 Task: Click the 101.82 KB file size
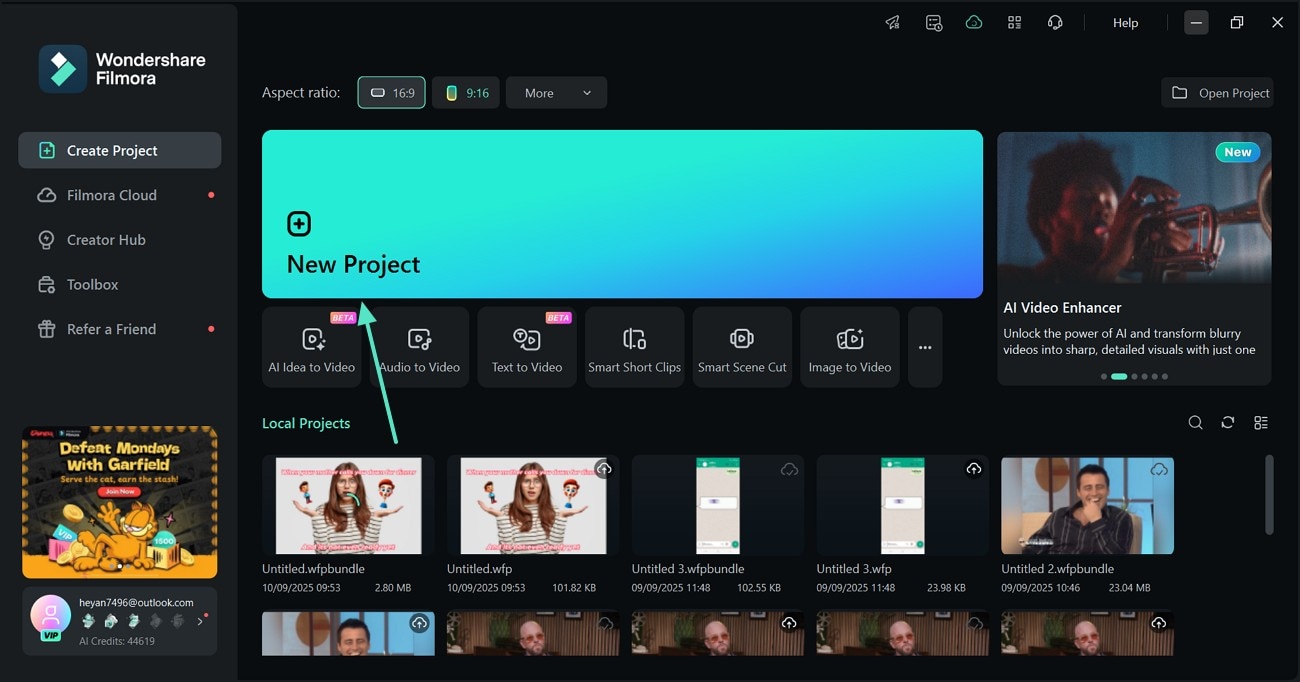(x=574, y=588)
